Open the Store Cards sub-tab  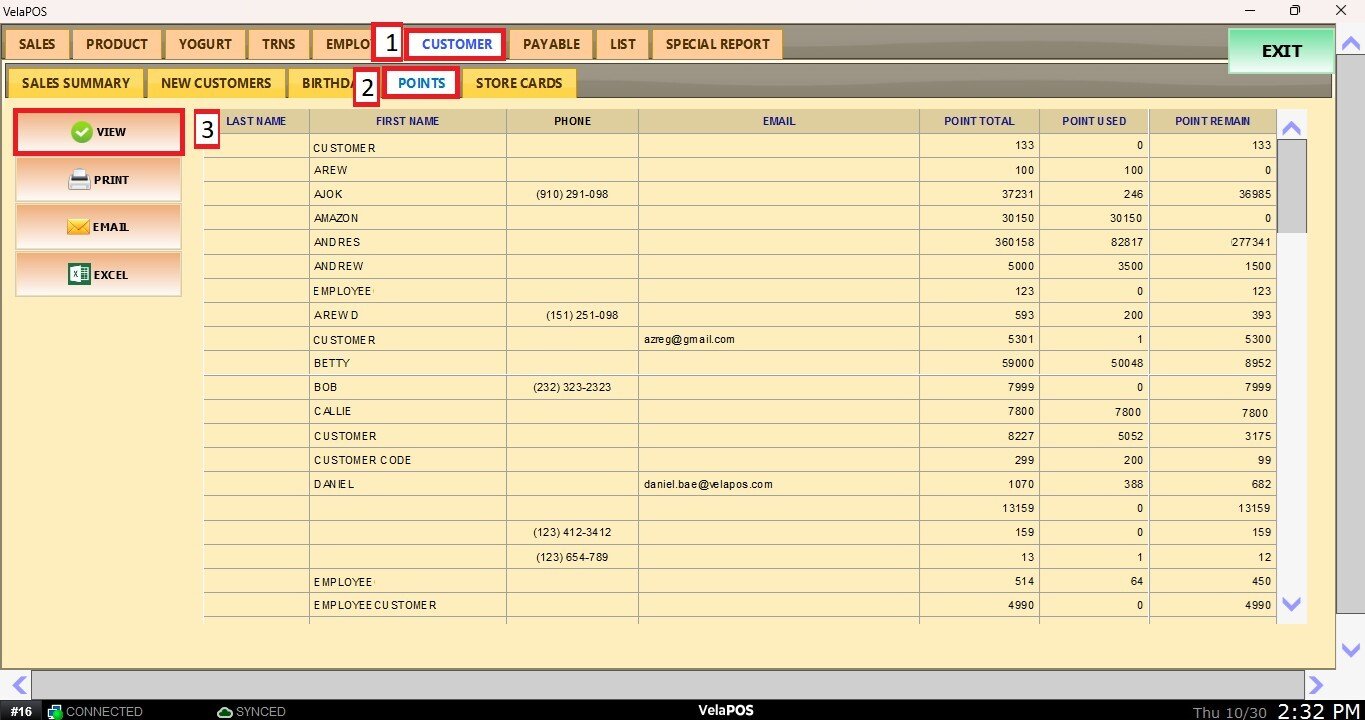(x=518, y=83)
